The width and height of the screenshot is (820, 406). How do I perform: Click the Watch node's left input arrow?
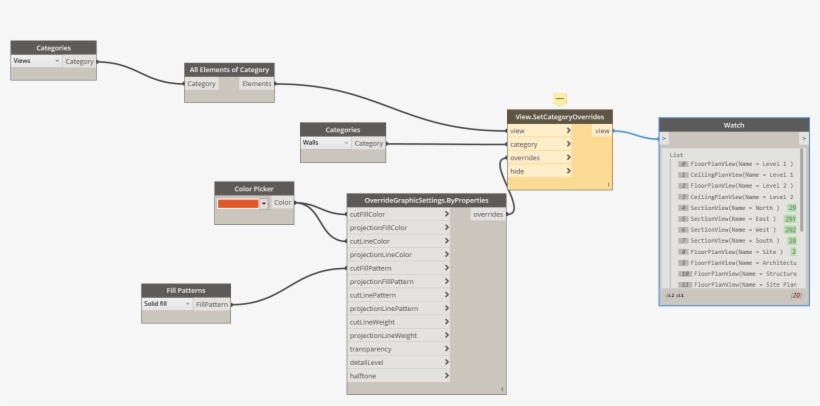coord(664,138)
